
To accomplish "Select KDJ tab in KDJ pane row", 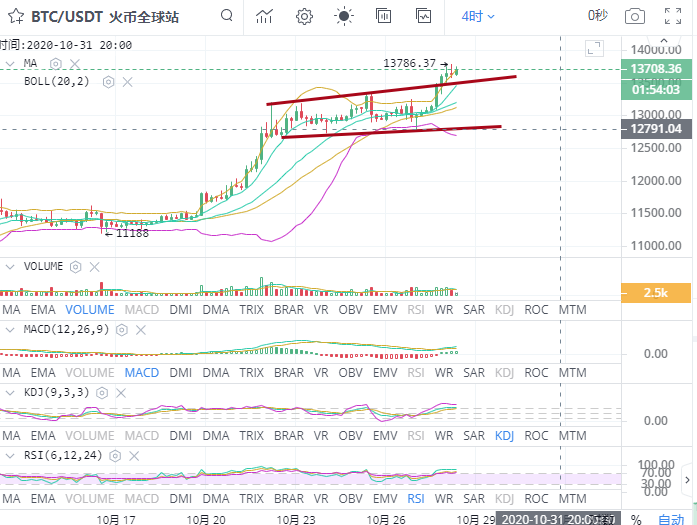I will click(x=505, y=436).
